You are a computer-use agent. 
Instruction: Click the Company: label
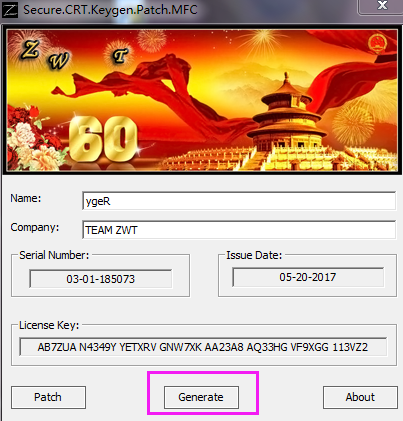35,227
